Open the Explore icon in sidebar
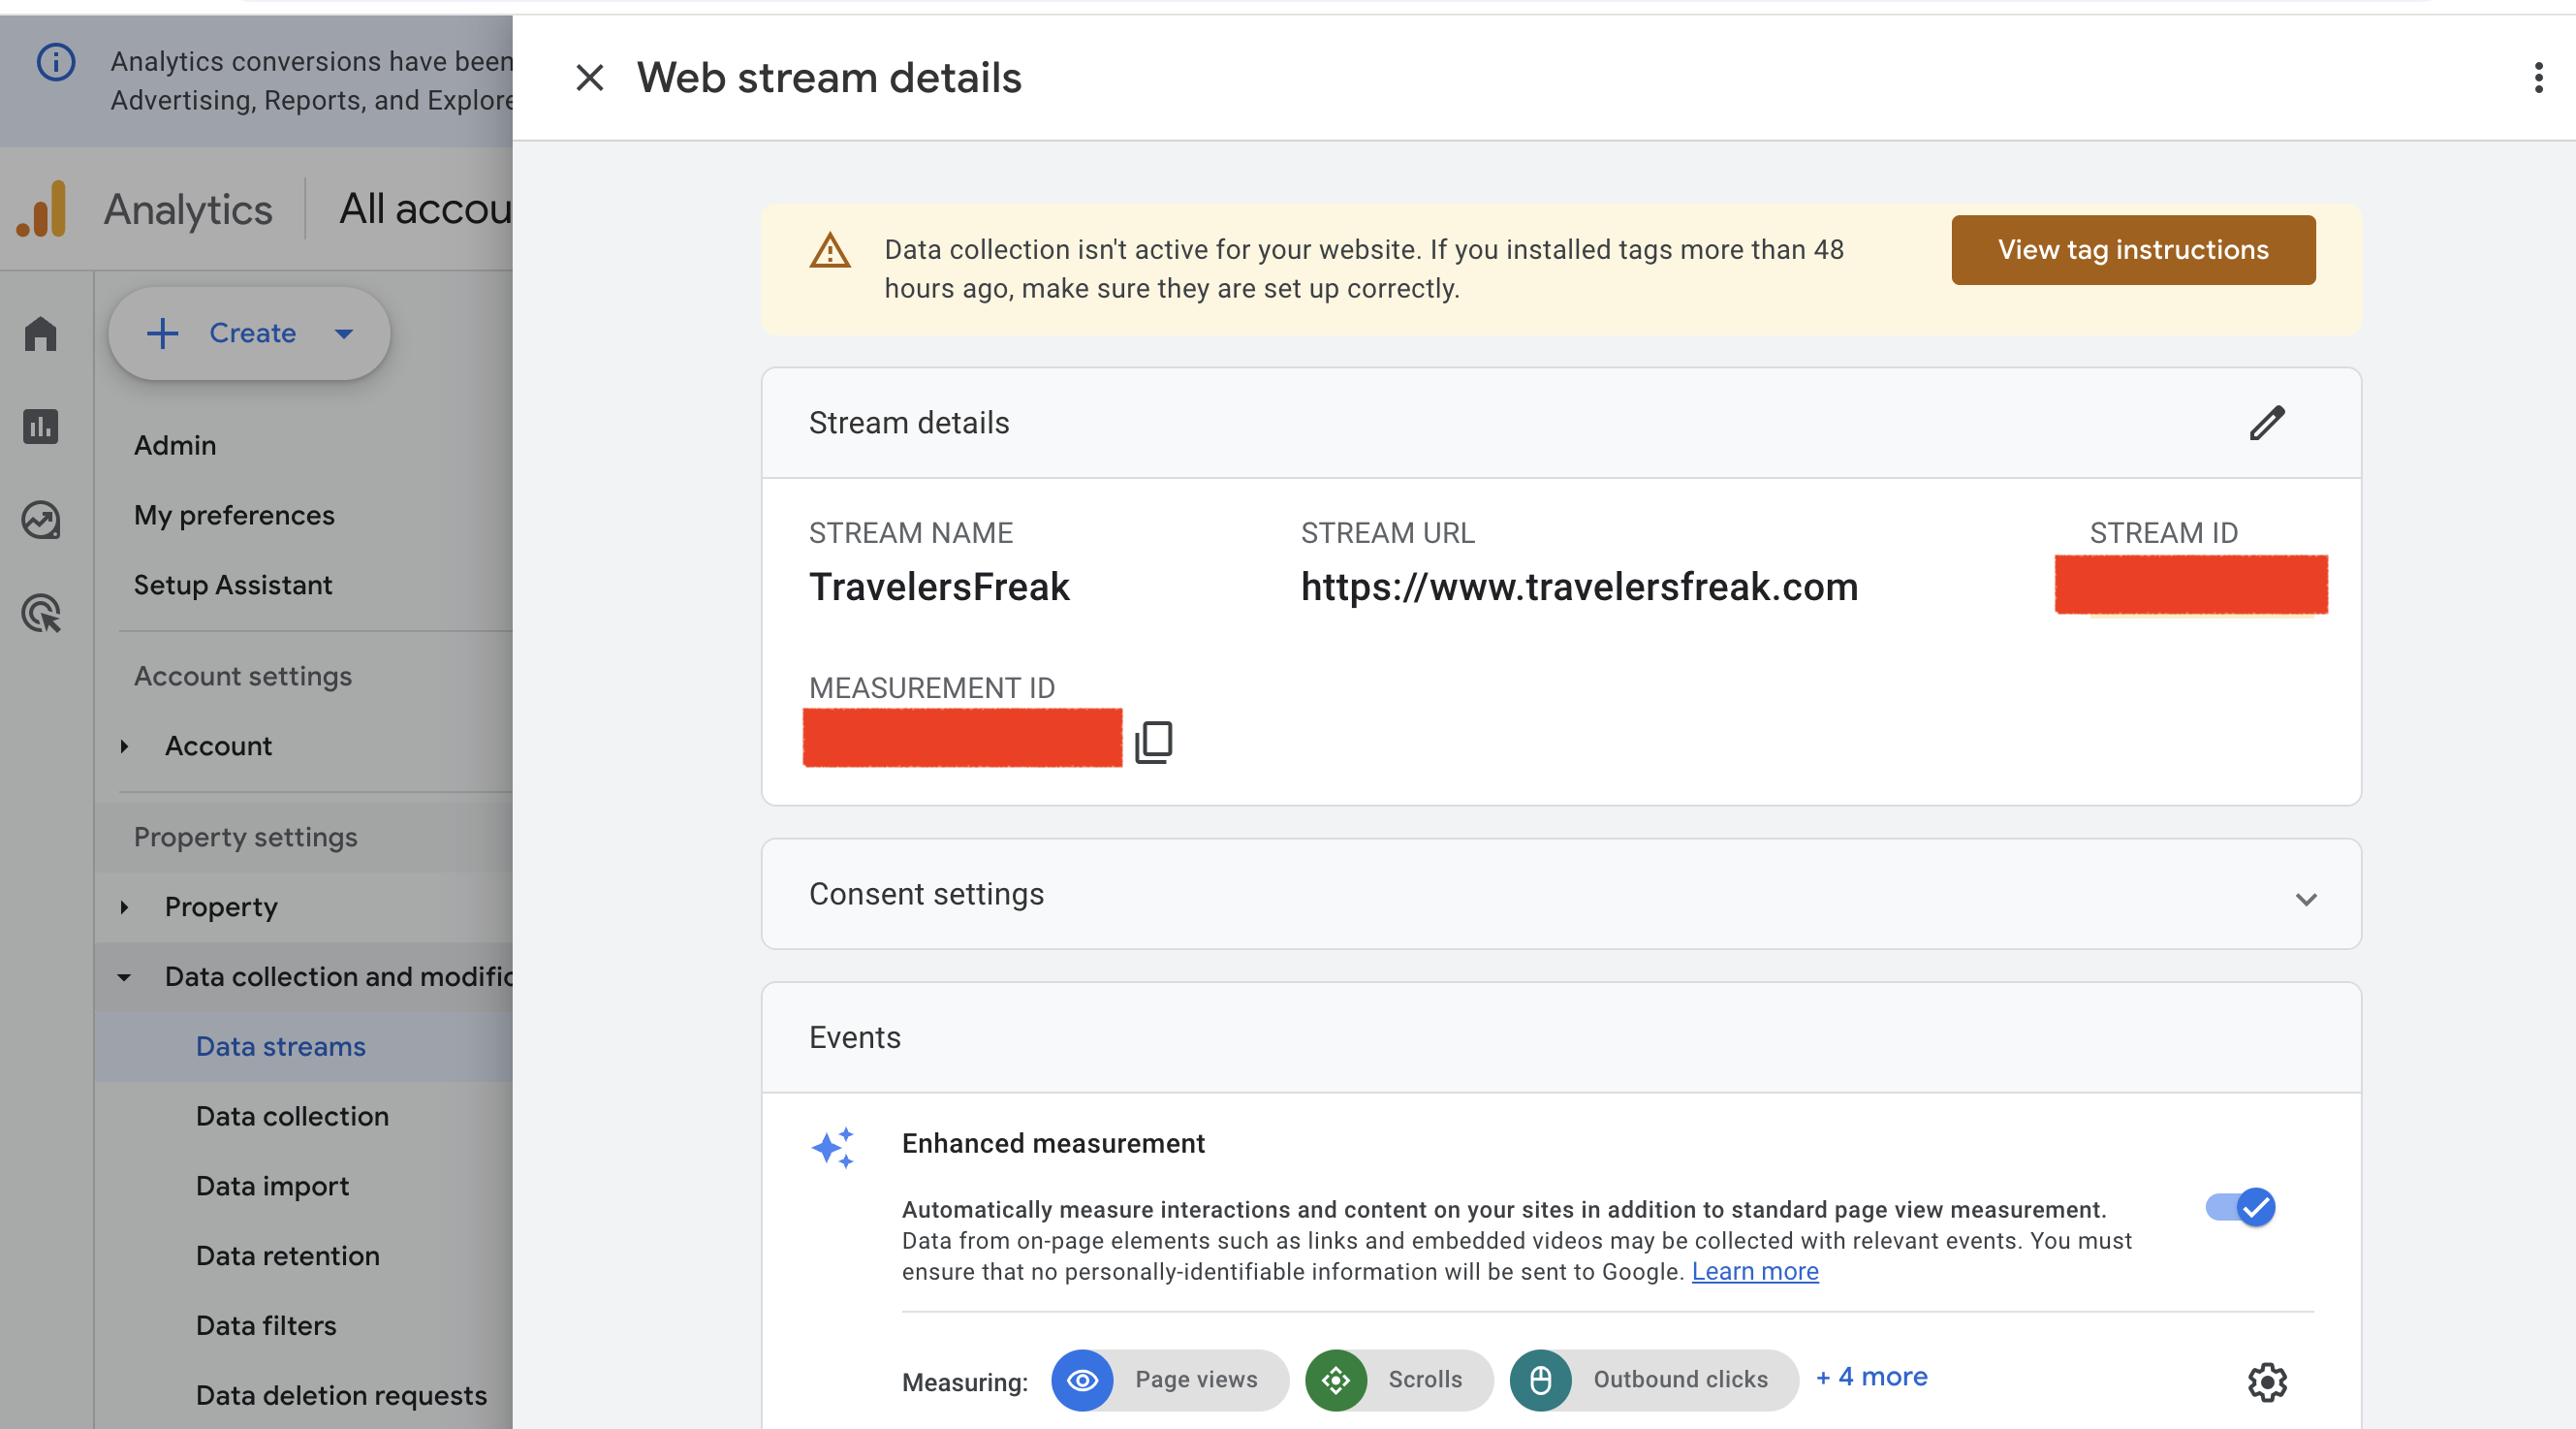2576x1429 pixels. tap(40, 520)
